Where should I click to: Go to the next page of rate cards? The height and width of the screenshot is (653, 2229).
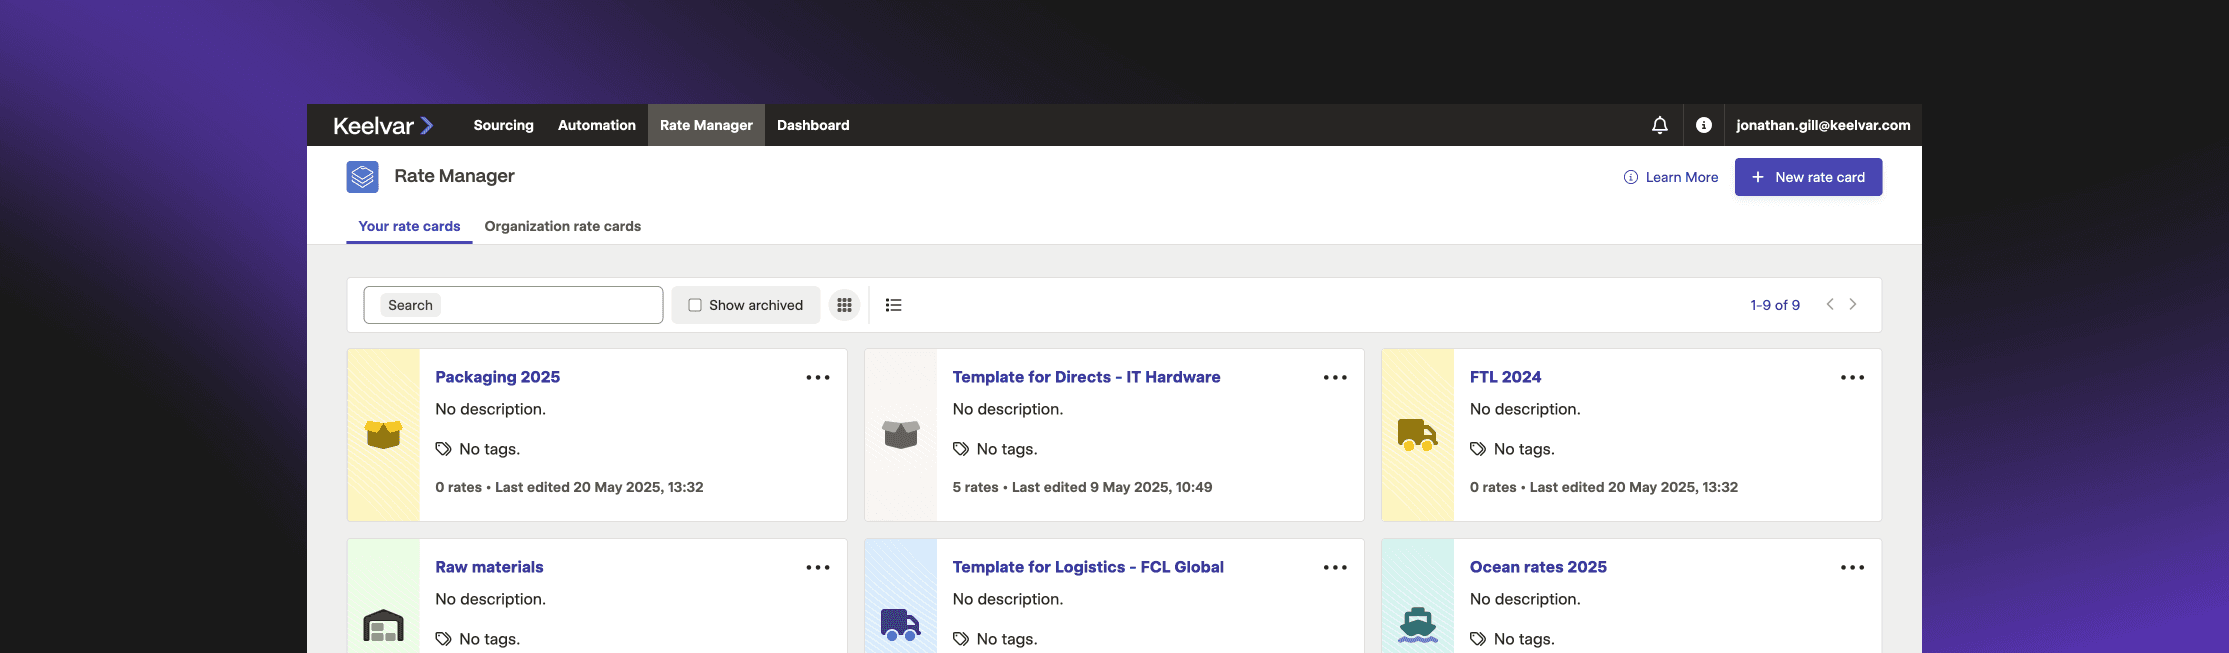1853,304
